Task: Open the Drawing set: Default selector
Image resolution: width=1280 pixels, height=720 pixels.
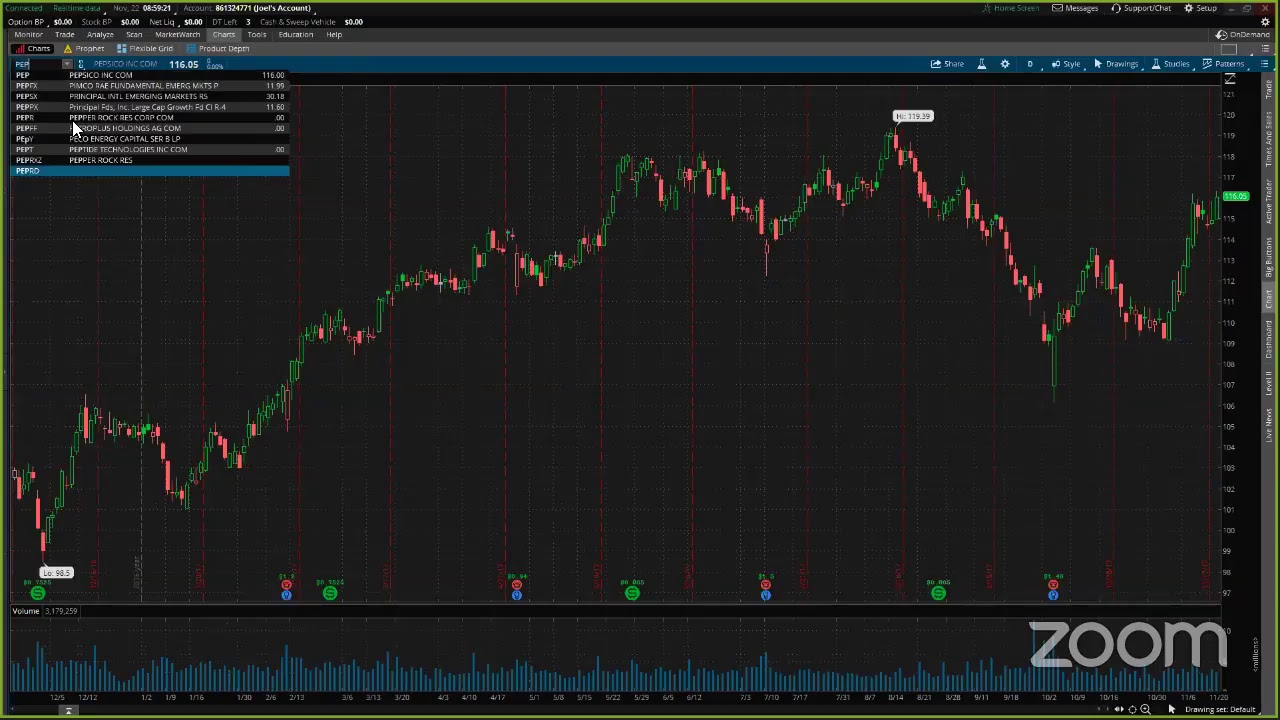Action: click(x=1219, y=709)
